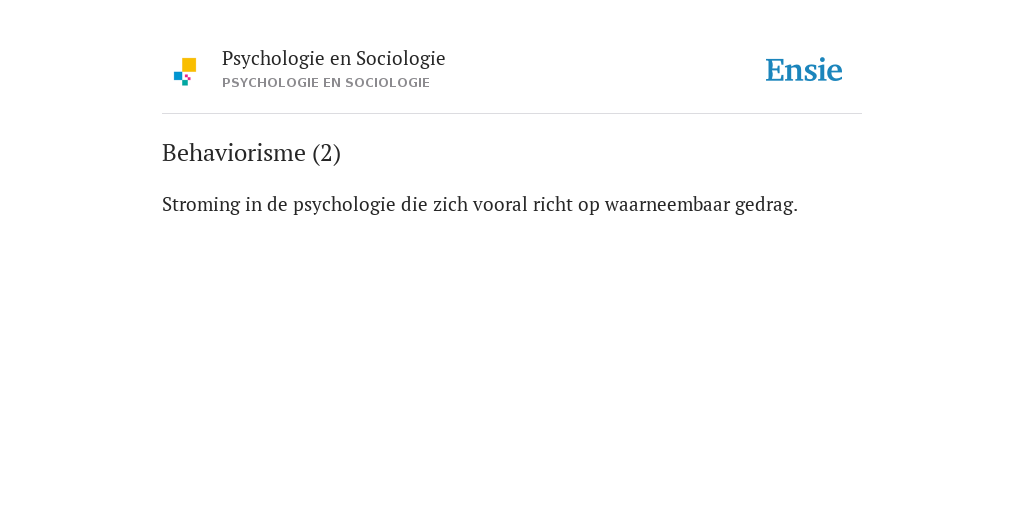Click the word waarneembaar in the definition
This screenshot has height=512, width=1024.
667,204
